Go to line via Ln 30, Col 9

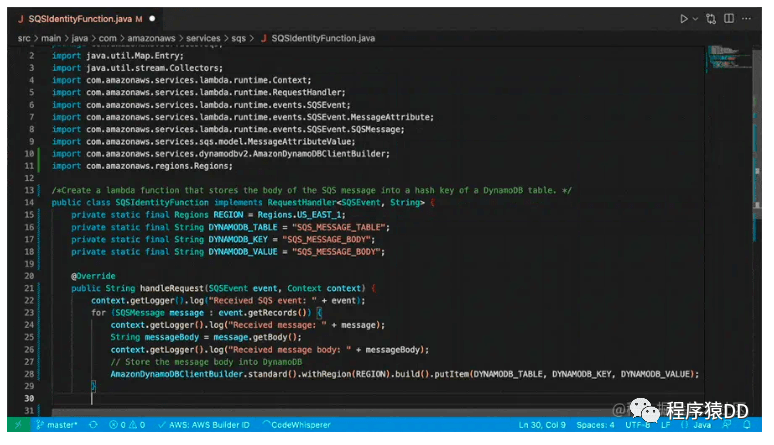coord(542,425)
